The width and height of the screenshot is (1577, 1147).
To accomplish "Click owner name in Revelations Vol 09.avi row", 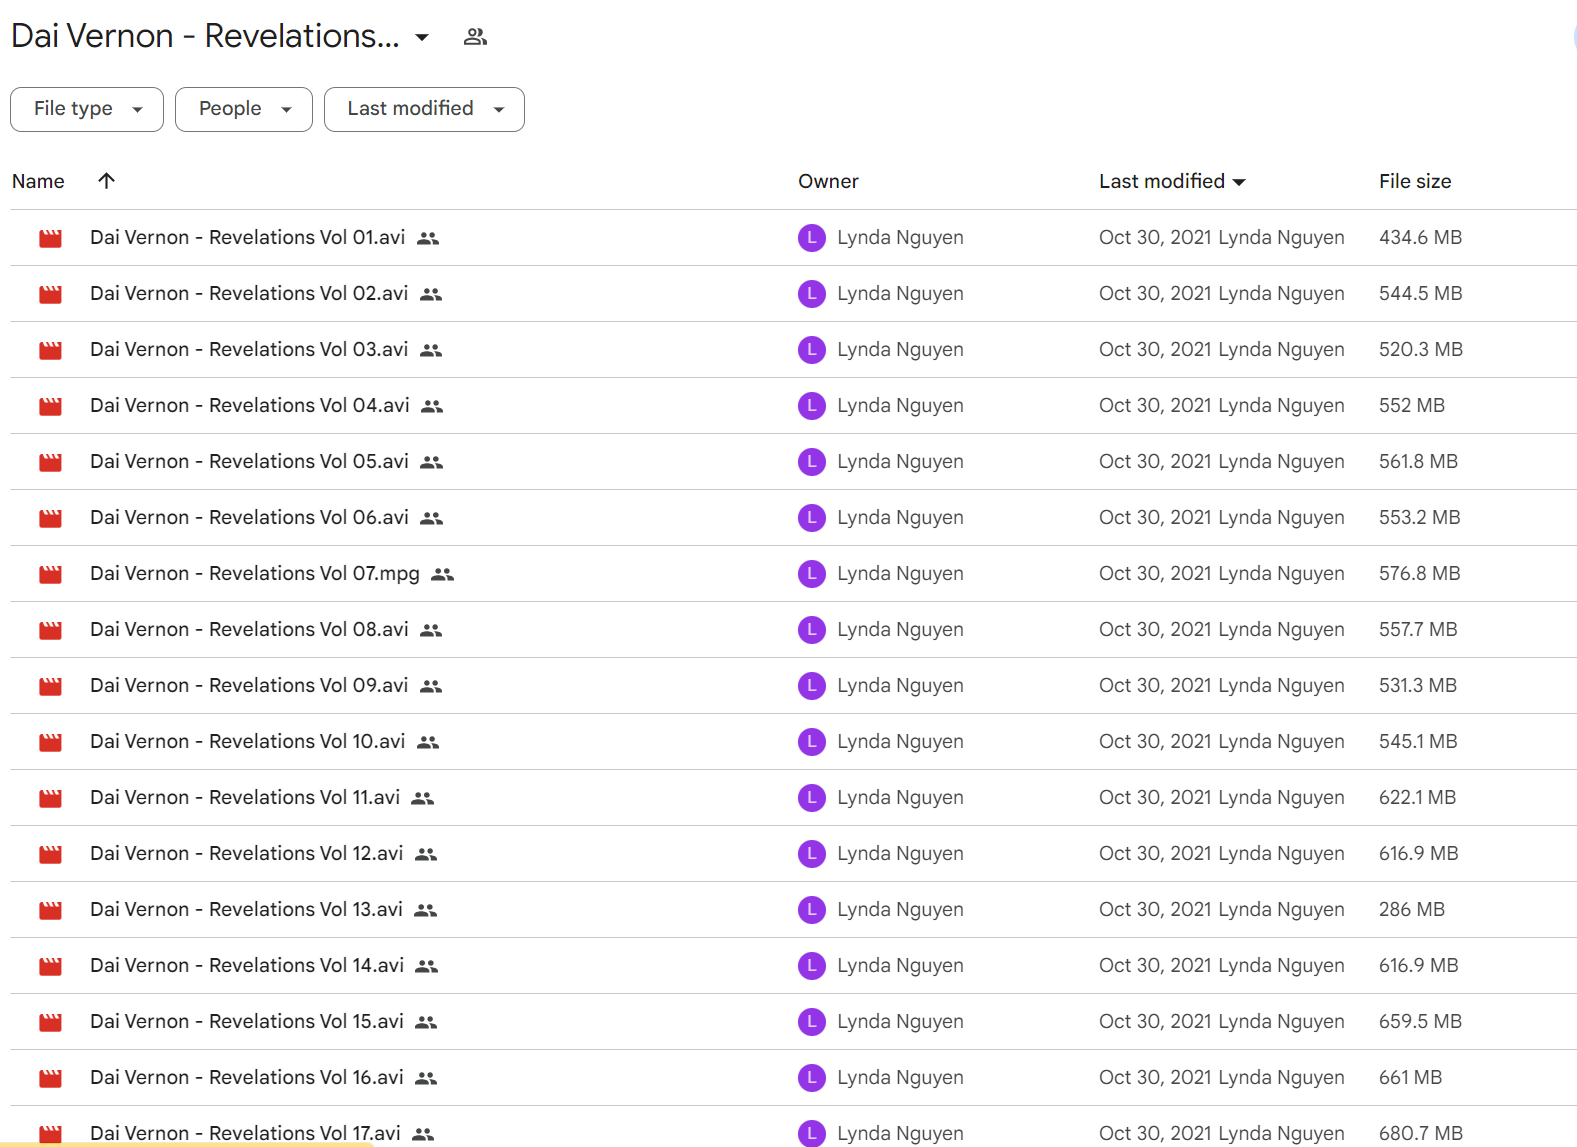I will [x=900, y=686].
